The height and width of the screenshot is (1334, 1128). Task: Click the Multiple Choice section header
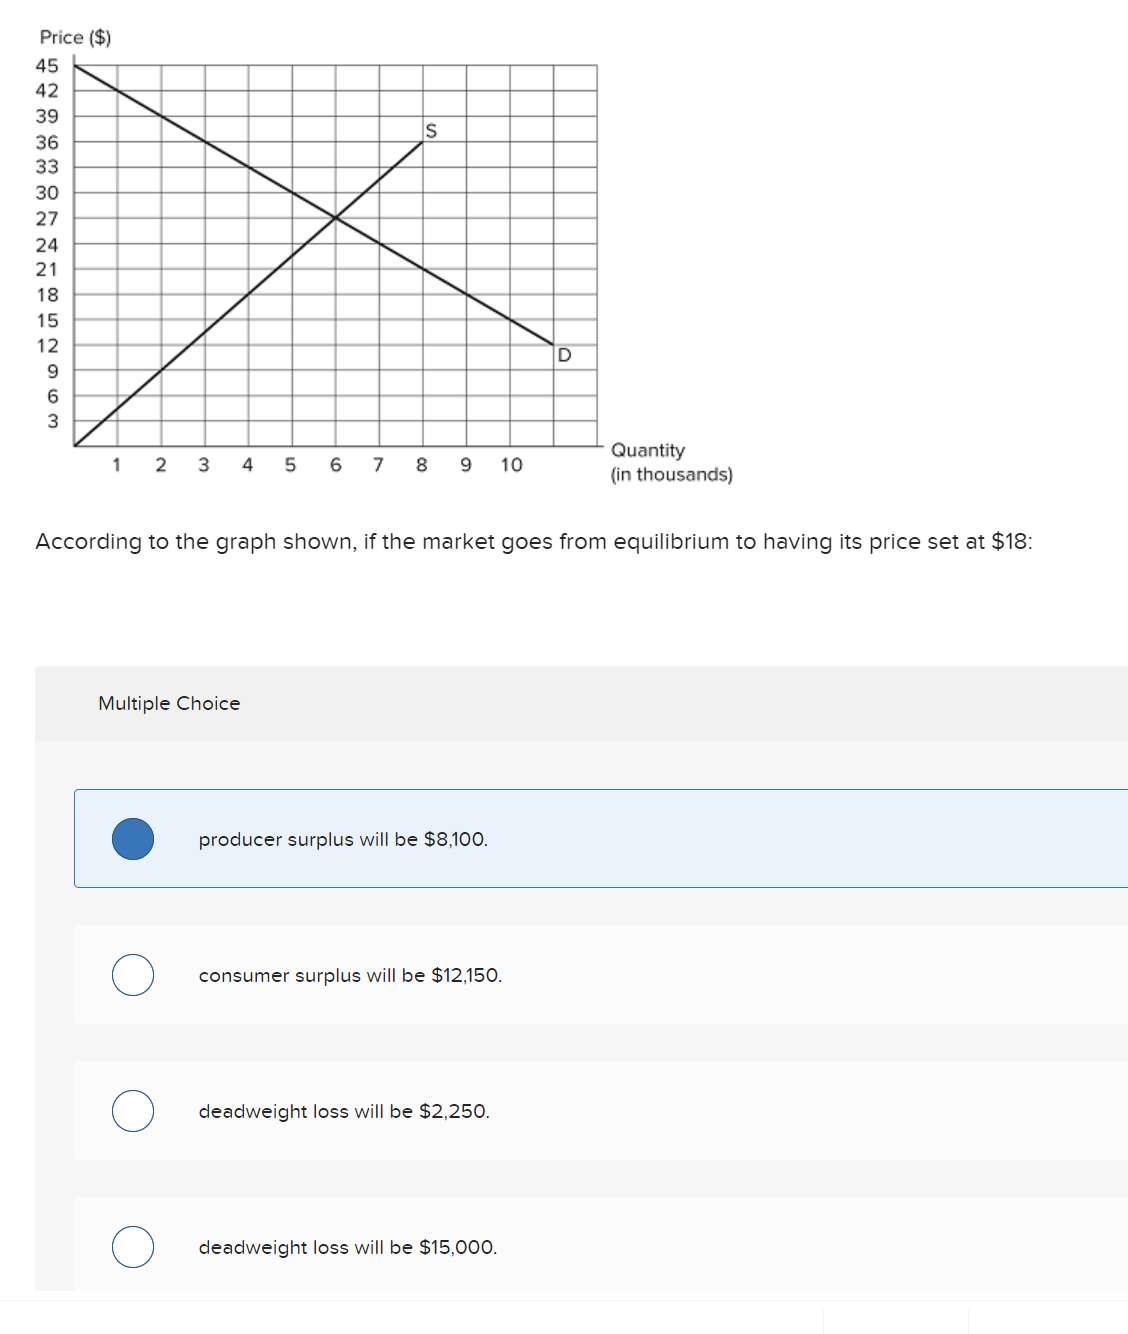pos(169,703)
